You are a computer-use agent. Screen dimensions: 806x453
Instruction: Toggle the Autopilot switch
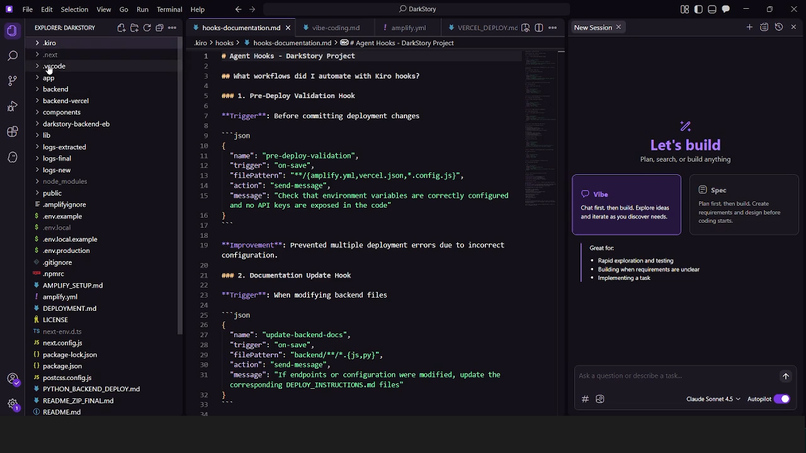click(781, 399)
